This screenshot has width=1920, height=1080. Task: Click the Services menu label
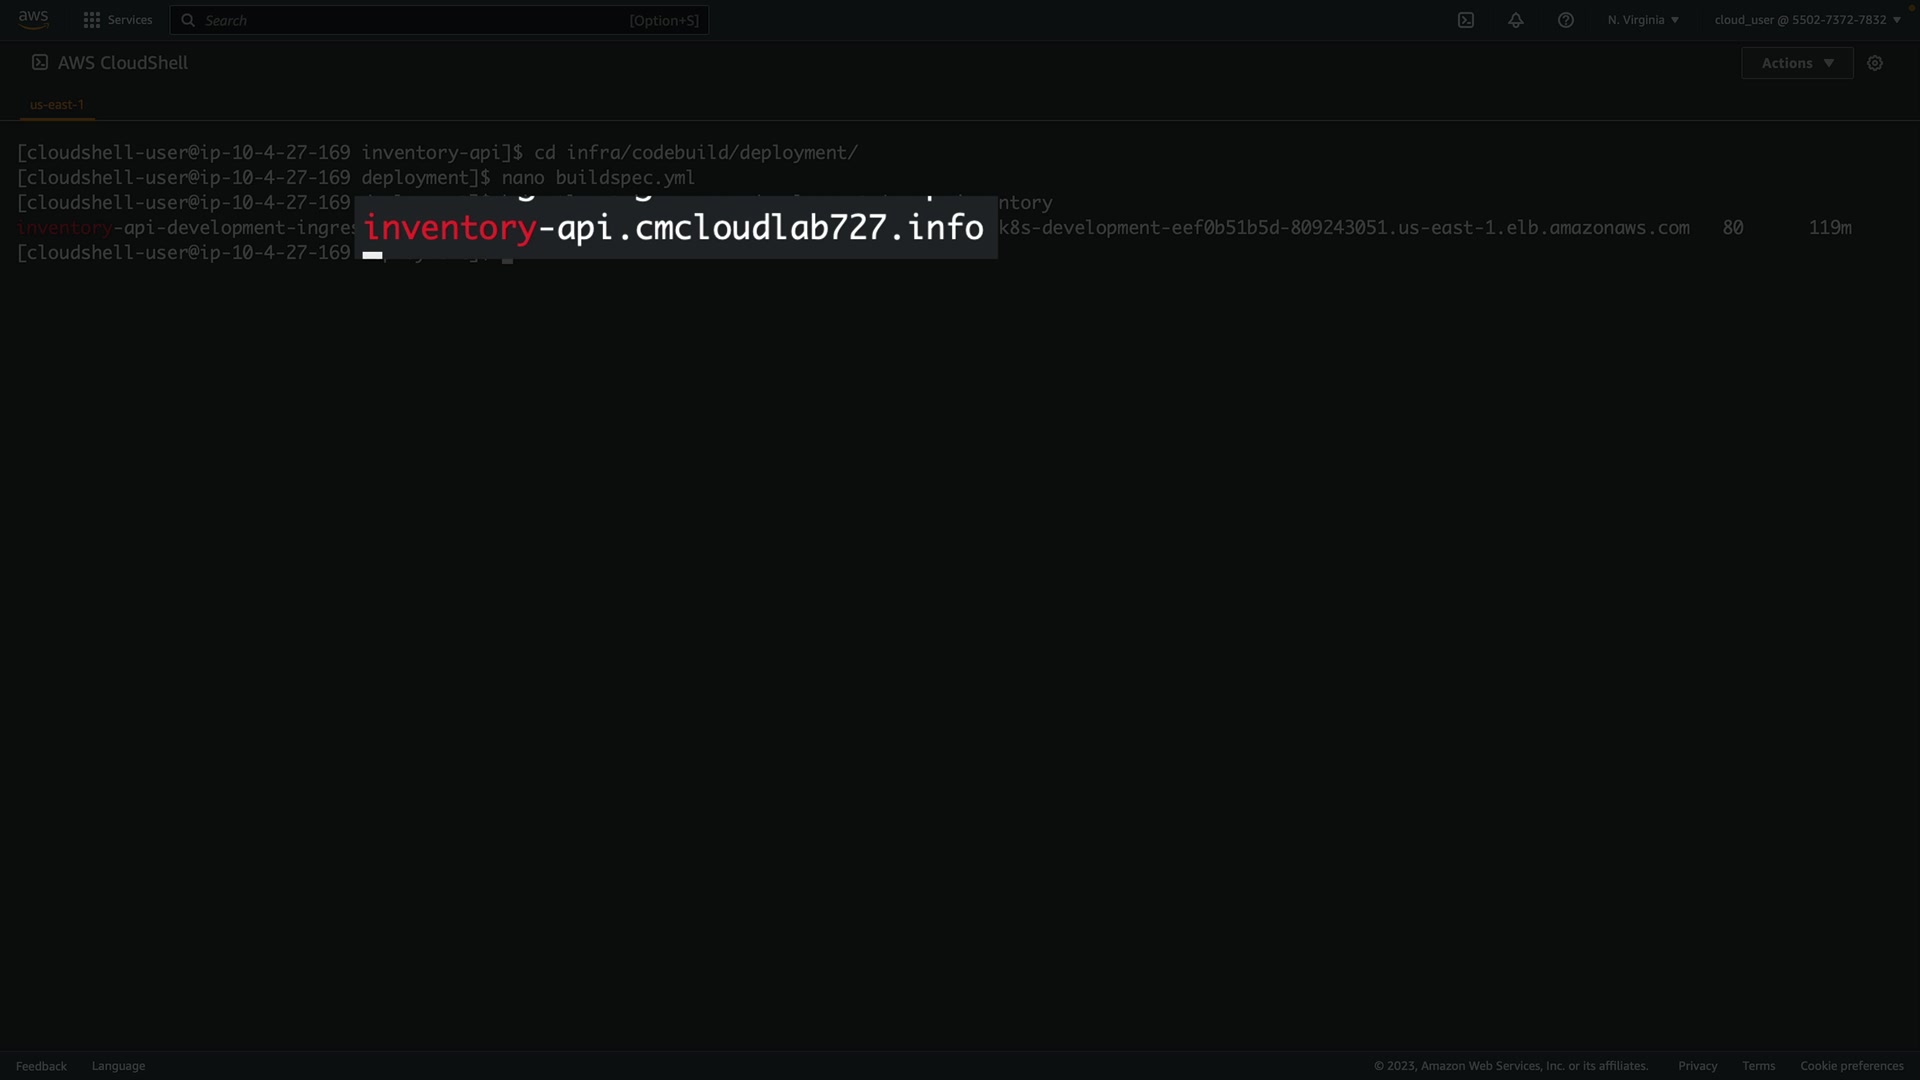click(130, 20)
